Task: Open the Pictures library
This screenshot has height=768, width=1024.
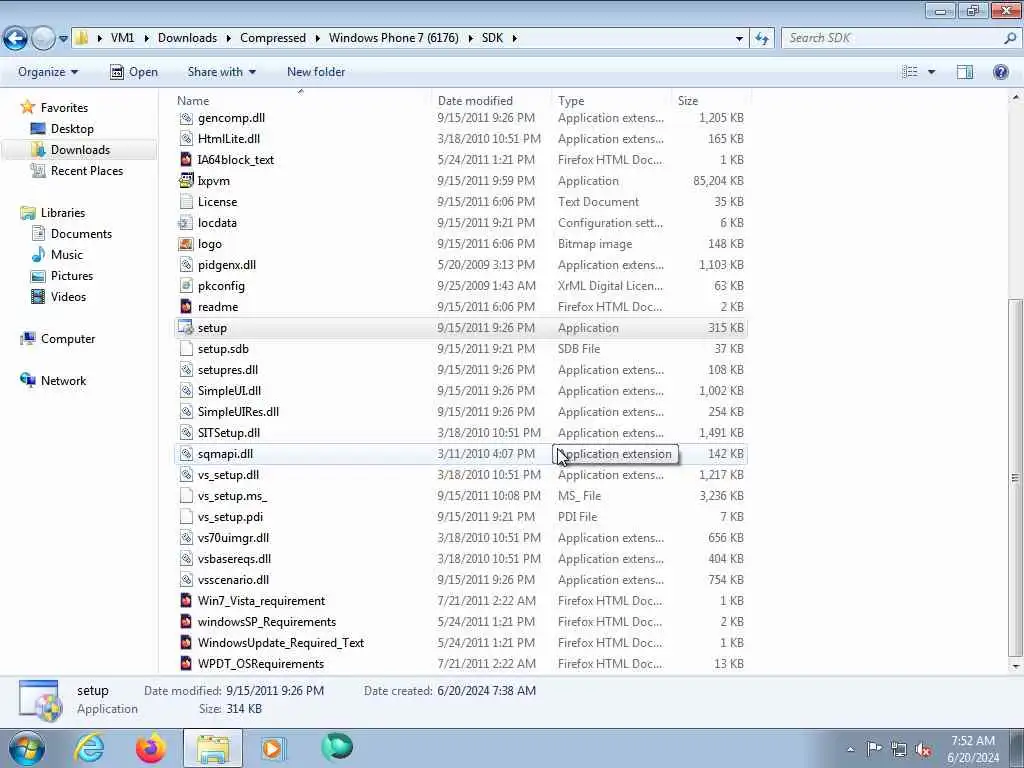Action: coord(72,276)
